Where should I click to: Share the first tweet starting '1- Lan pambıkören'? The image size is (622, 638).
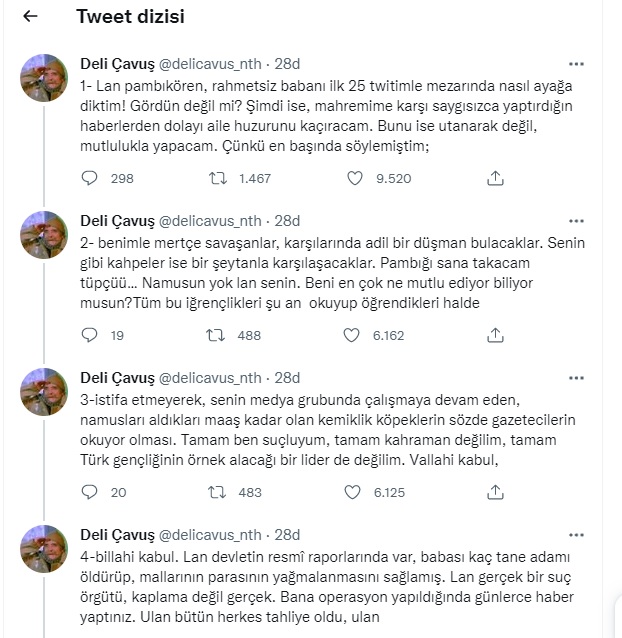(x=494, y=178)
